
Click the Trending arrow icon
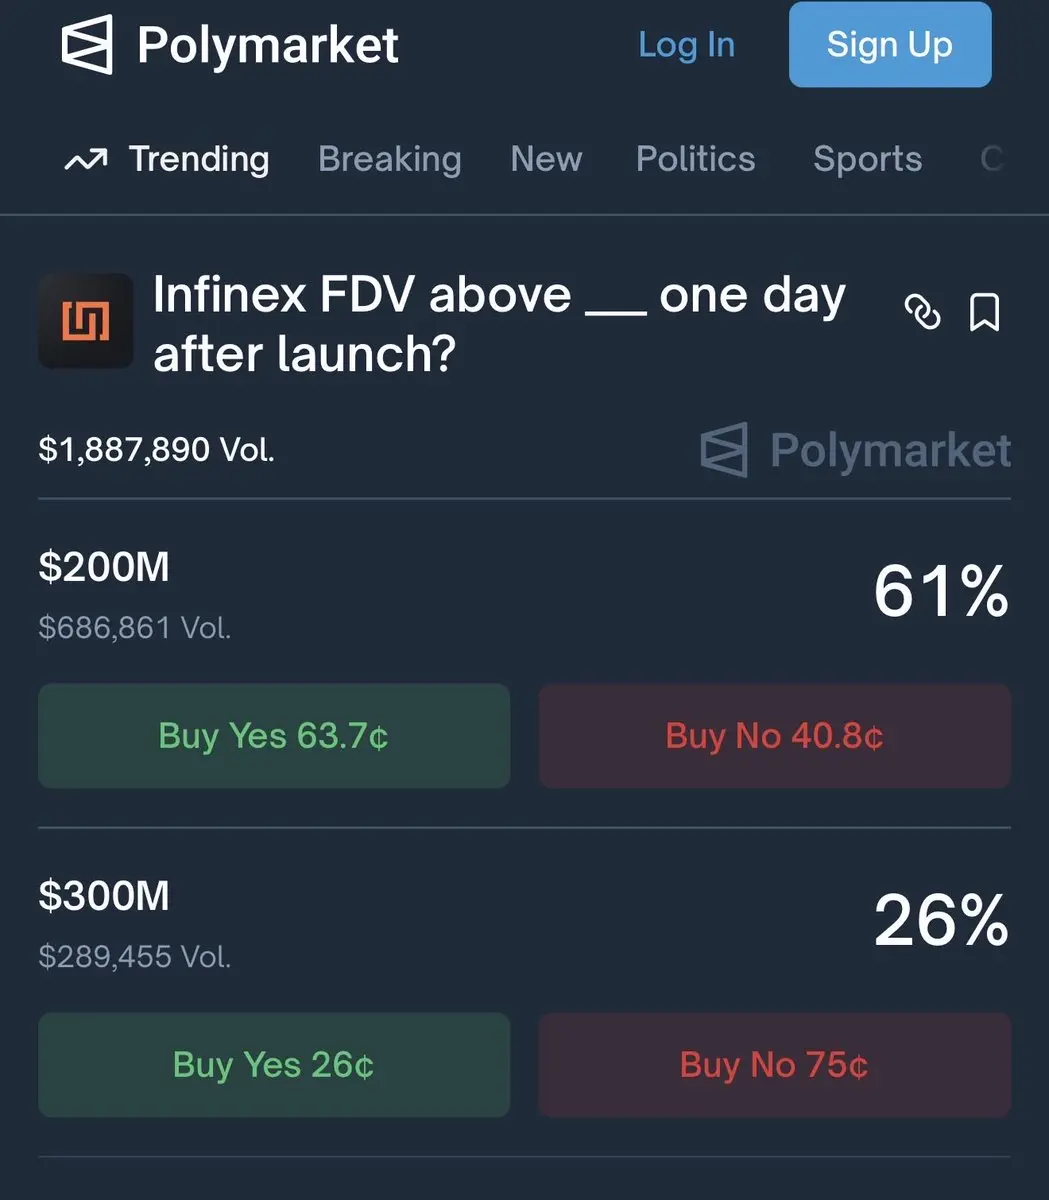pos(85,160)
